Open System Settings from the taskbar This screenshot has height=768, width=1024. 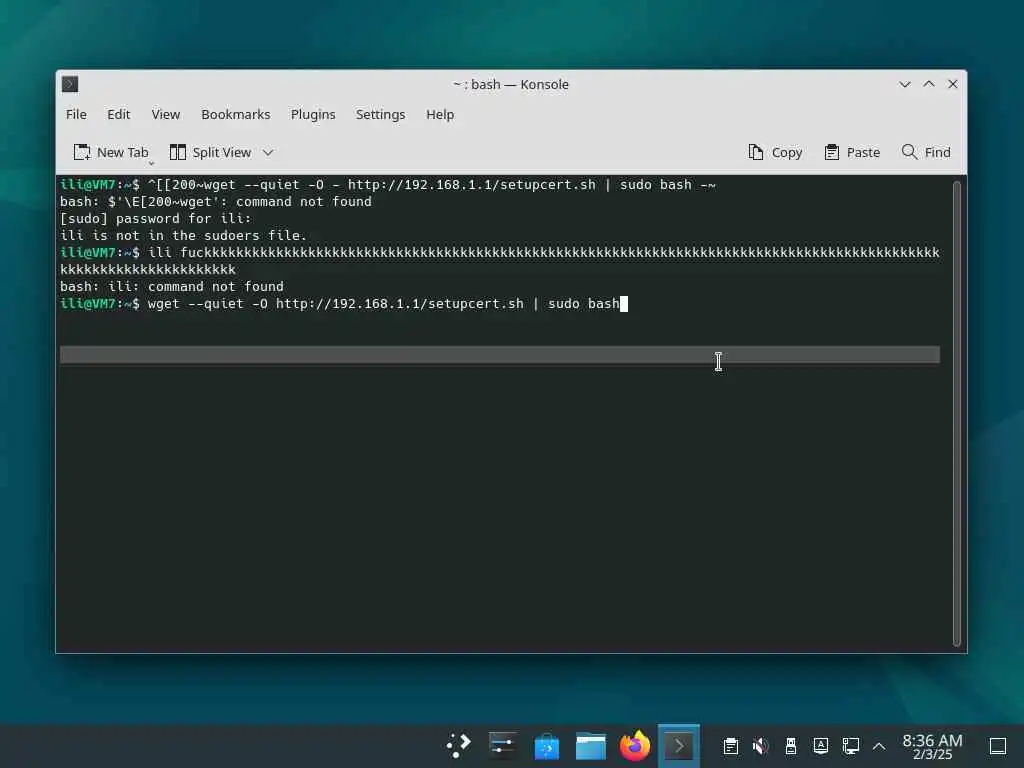502,746
